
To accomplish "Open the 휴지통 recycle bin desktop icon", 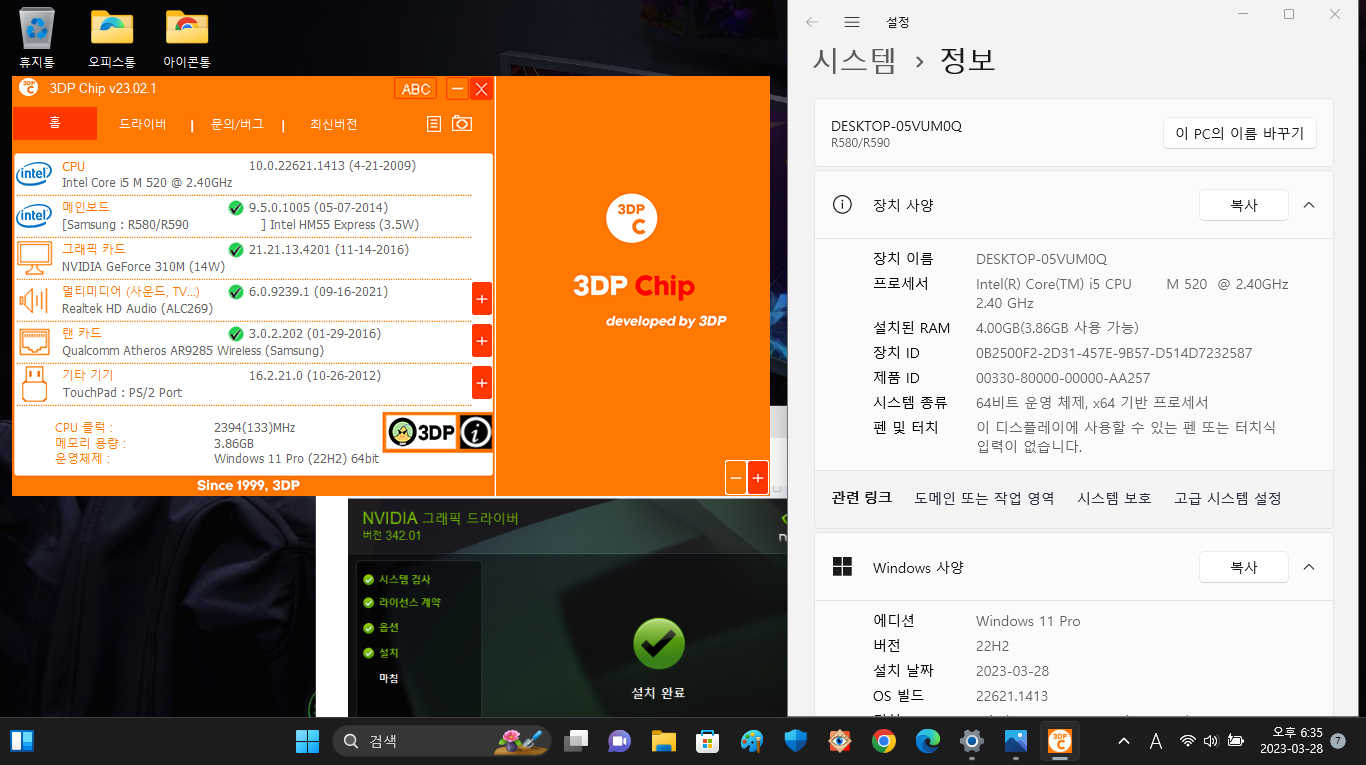I will (37, 38).
